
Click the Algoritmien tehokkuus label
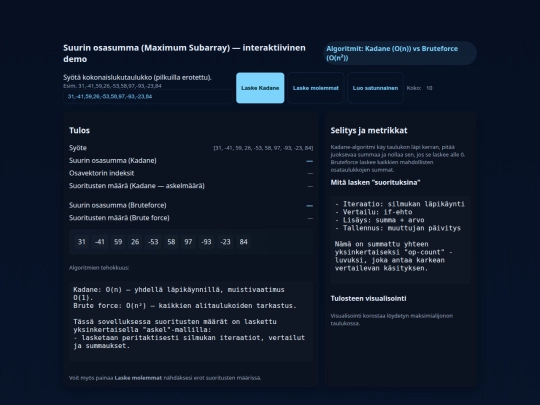(99, 268)
